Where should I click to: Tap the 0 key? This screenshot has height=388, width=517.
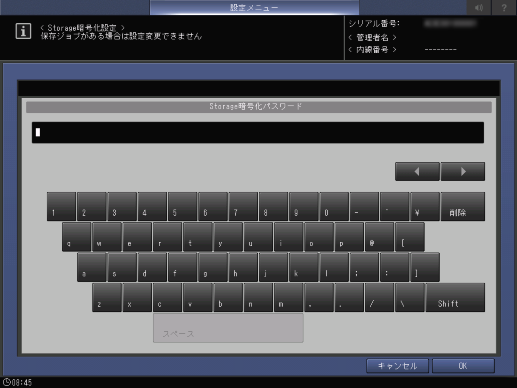pyautogui.click(x=334, y=206)
